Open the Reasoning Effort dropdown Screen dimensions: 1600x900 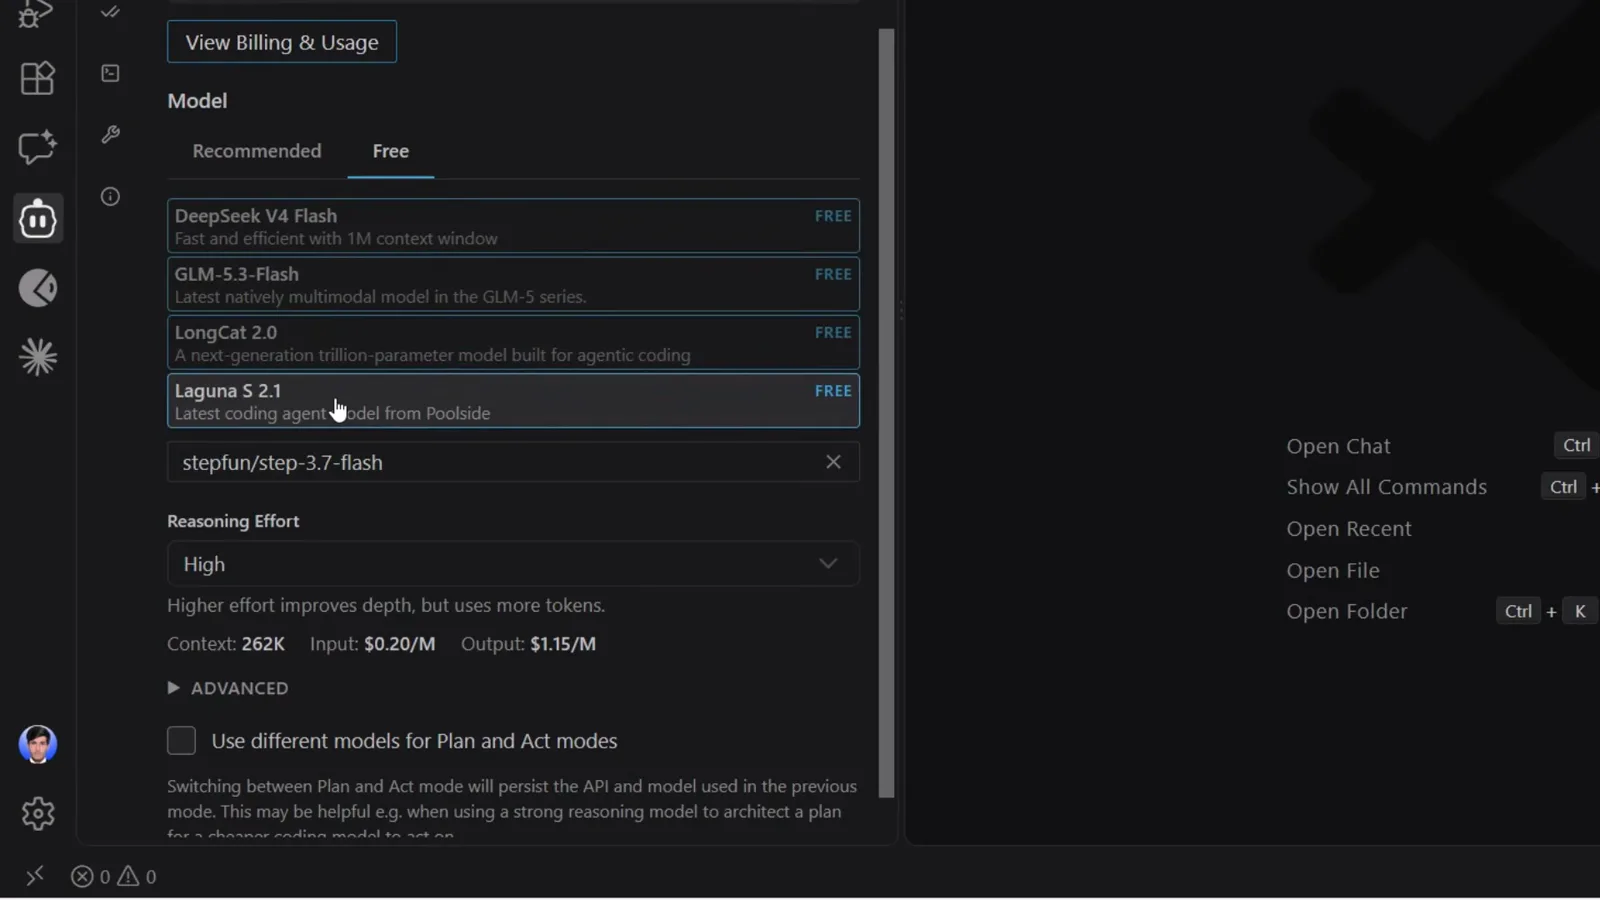513,564
